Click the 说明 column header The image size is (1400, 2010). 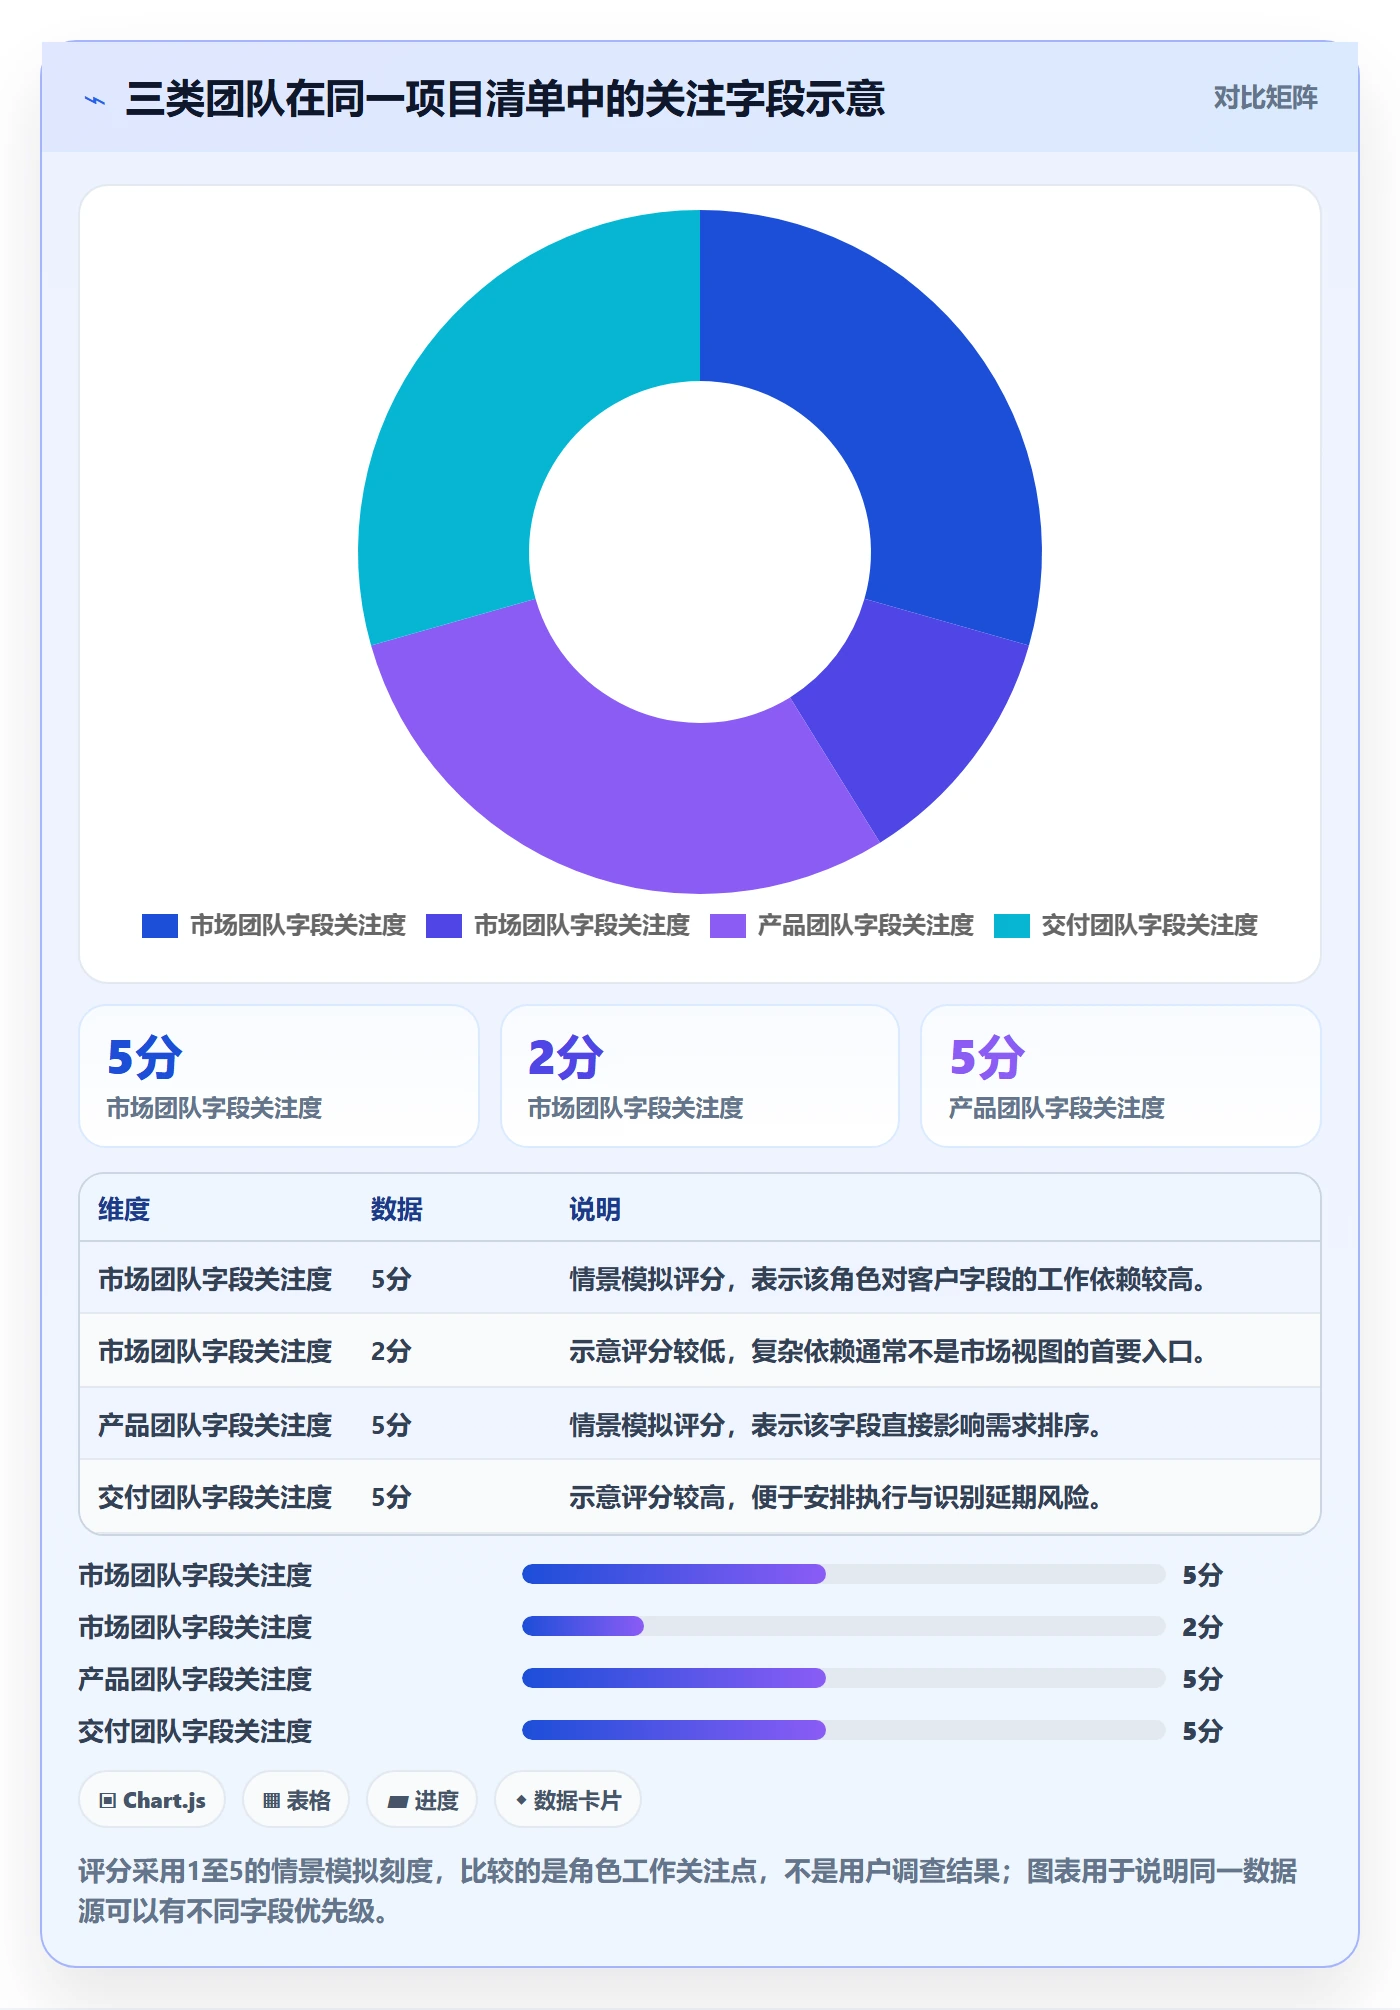point(595,1210)
